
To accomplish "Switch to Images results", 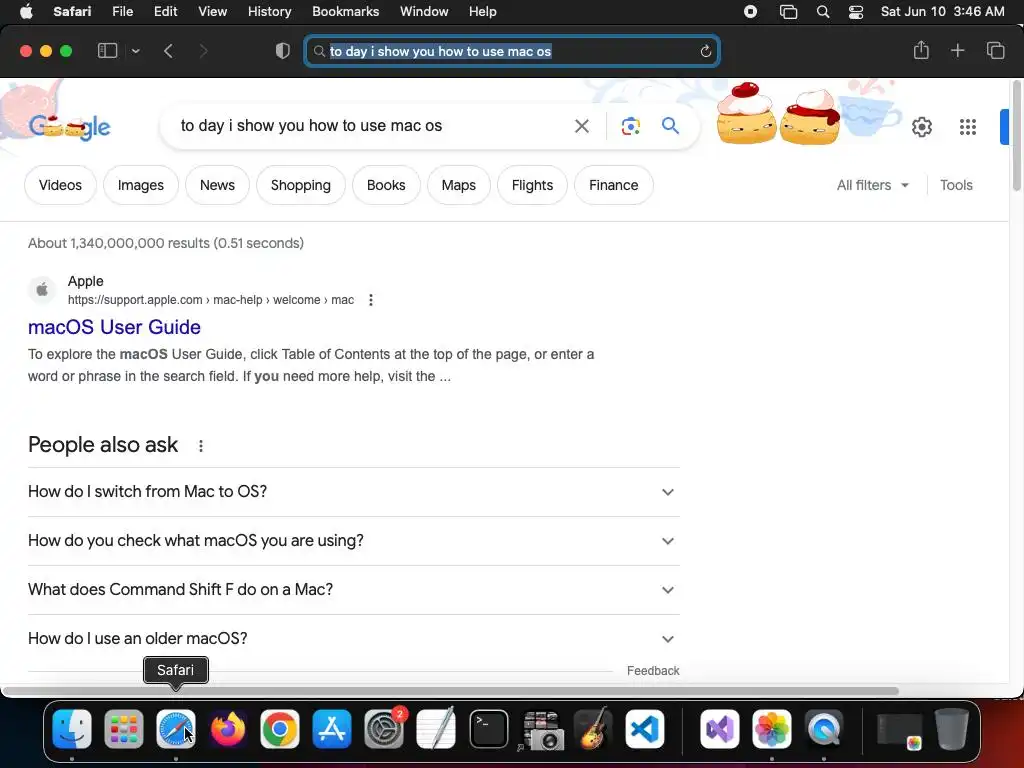I will click(140, 185).
